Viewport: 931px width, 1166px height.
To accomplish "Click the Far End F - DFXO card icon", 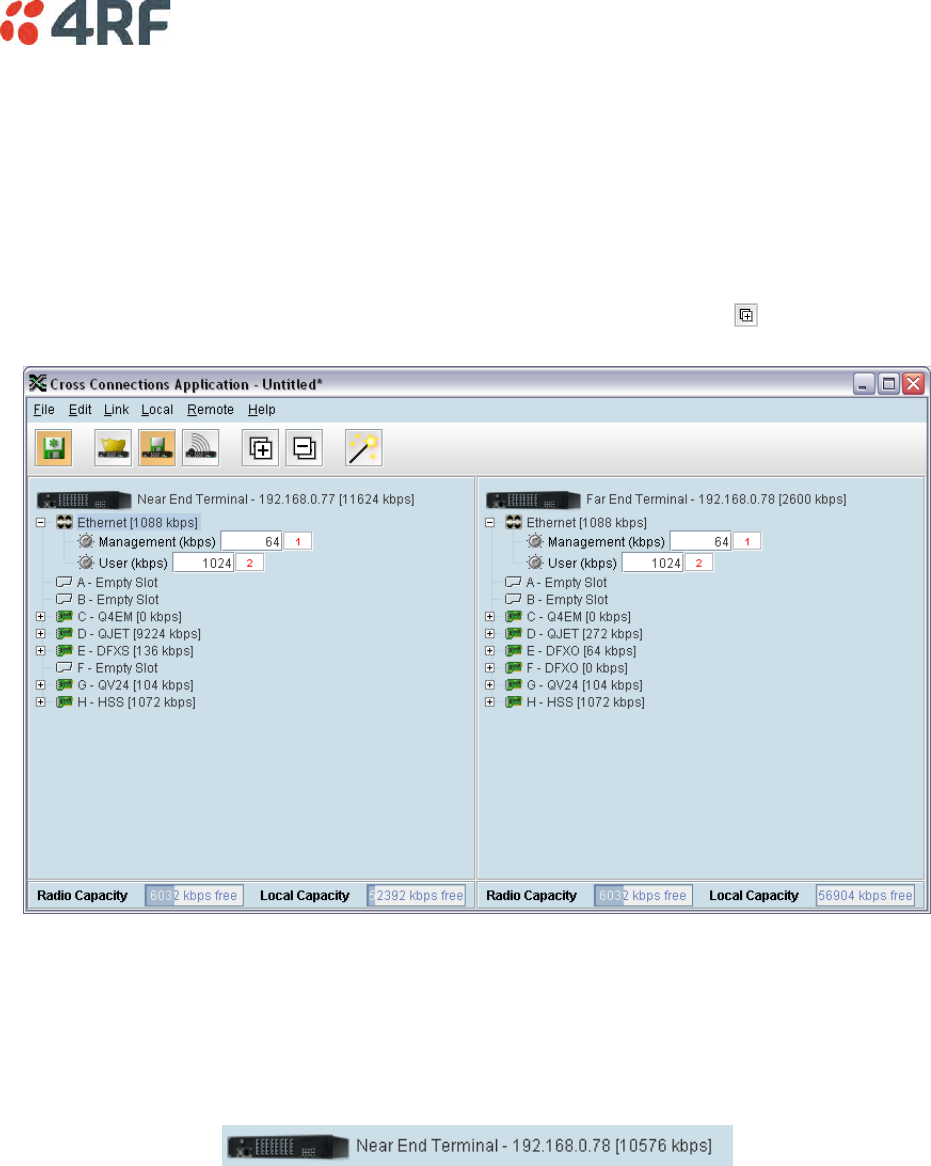I will pyautogui.click(x=514, y=668).
